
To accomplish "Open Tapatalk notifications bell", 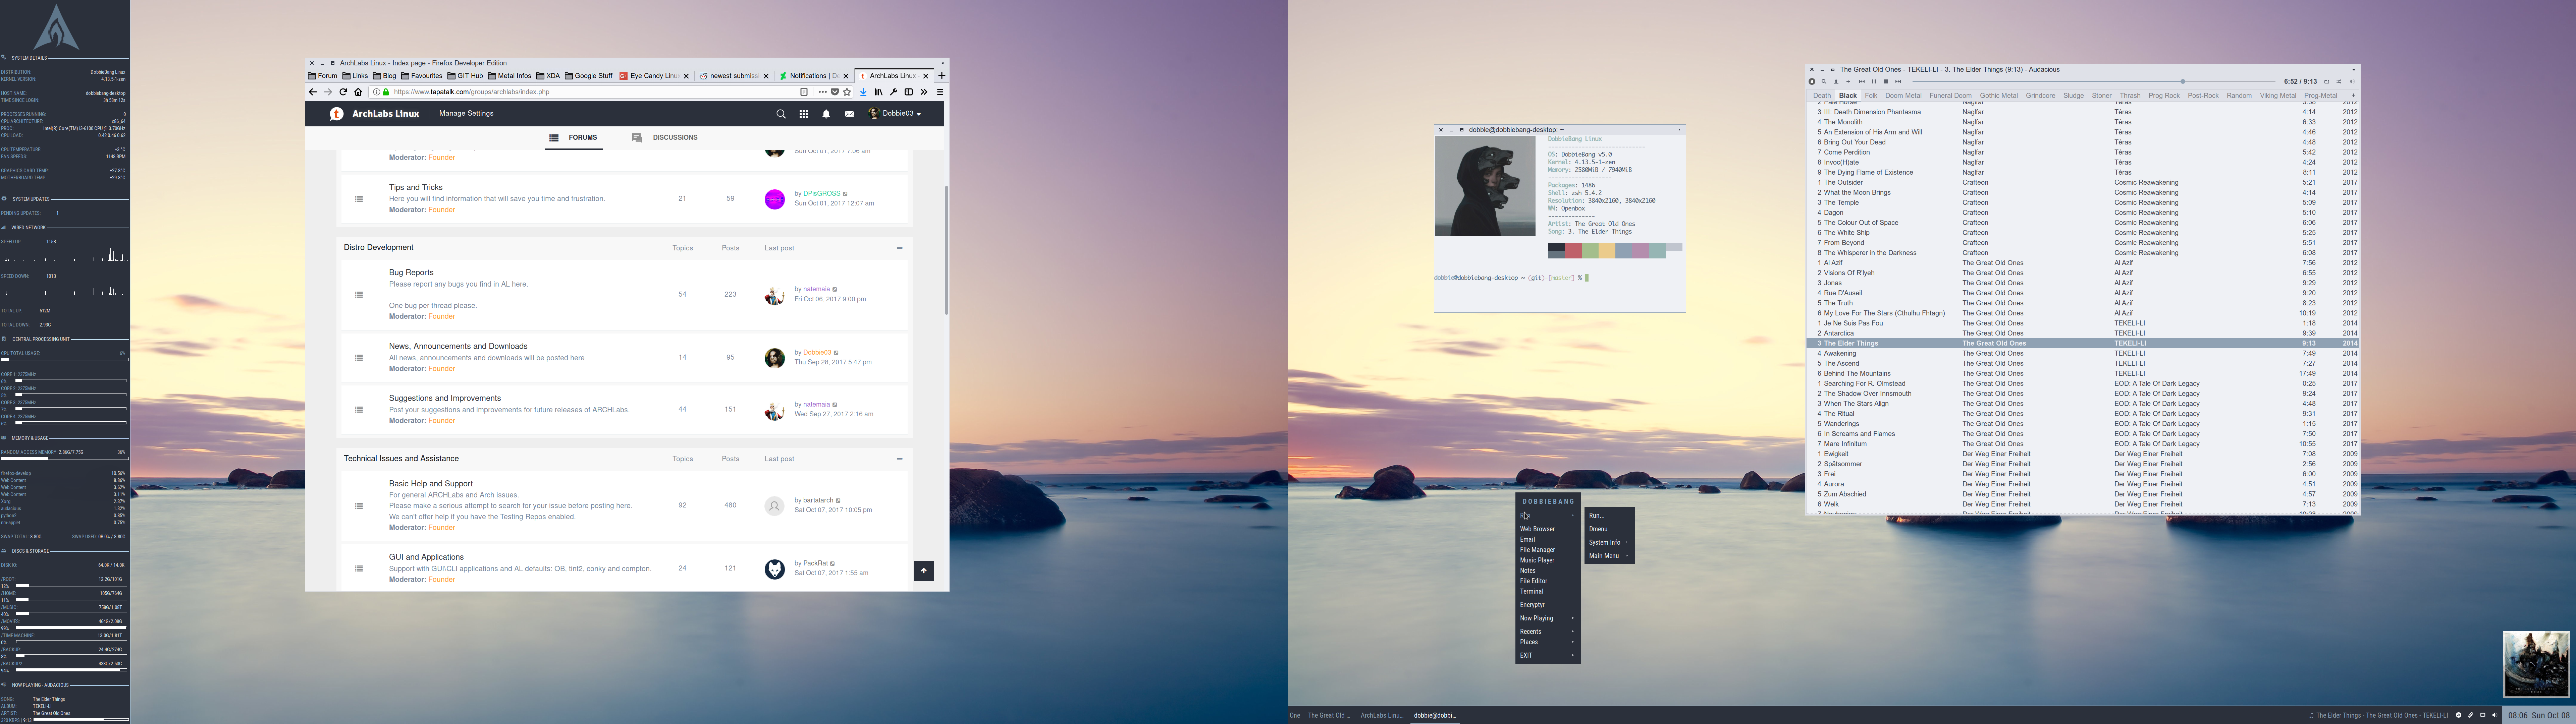I will point(826,114).
